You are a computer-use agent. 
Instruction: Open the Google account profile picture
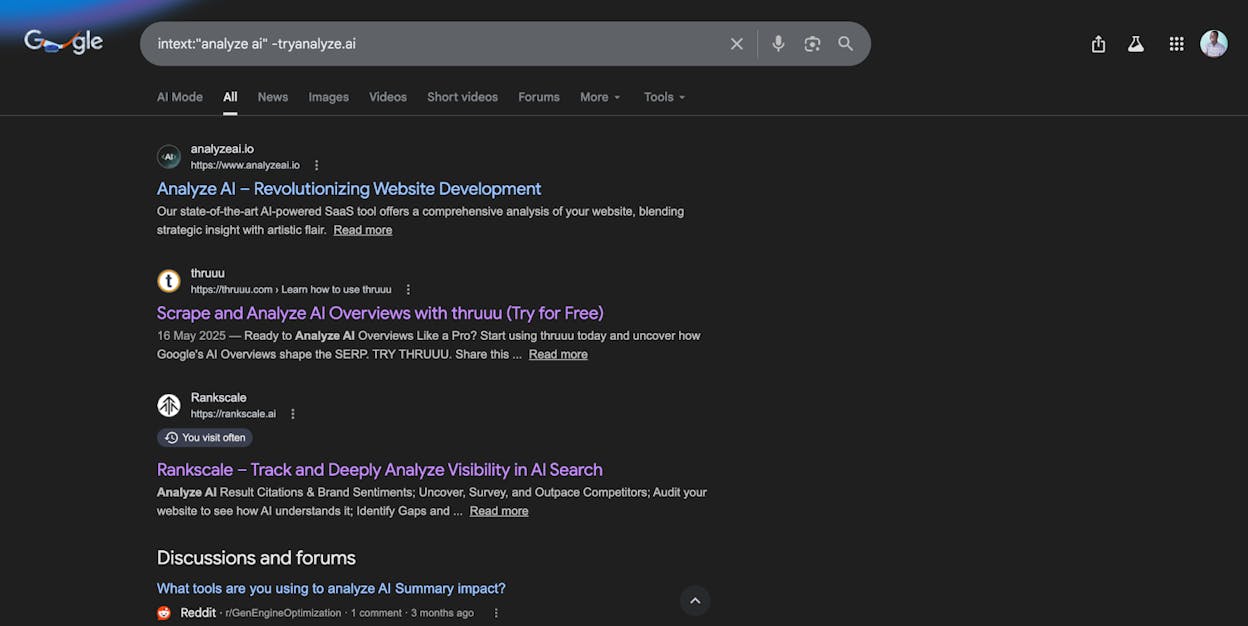click(x=1214, y=44)
